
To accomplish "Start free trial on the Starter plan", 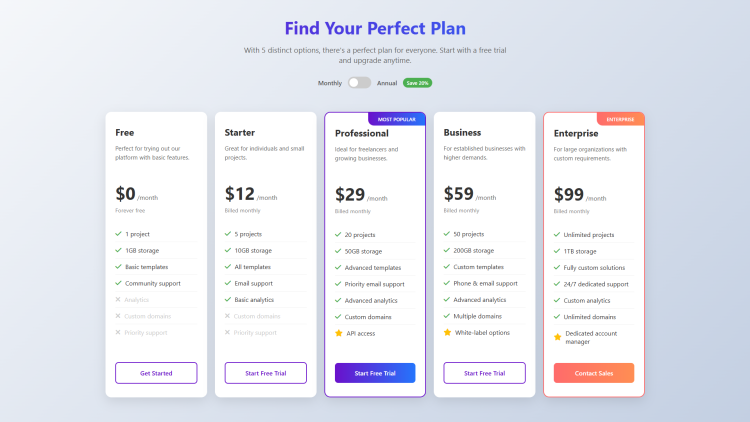I will pyautogui.click(x=265, y=373).
